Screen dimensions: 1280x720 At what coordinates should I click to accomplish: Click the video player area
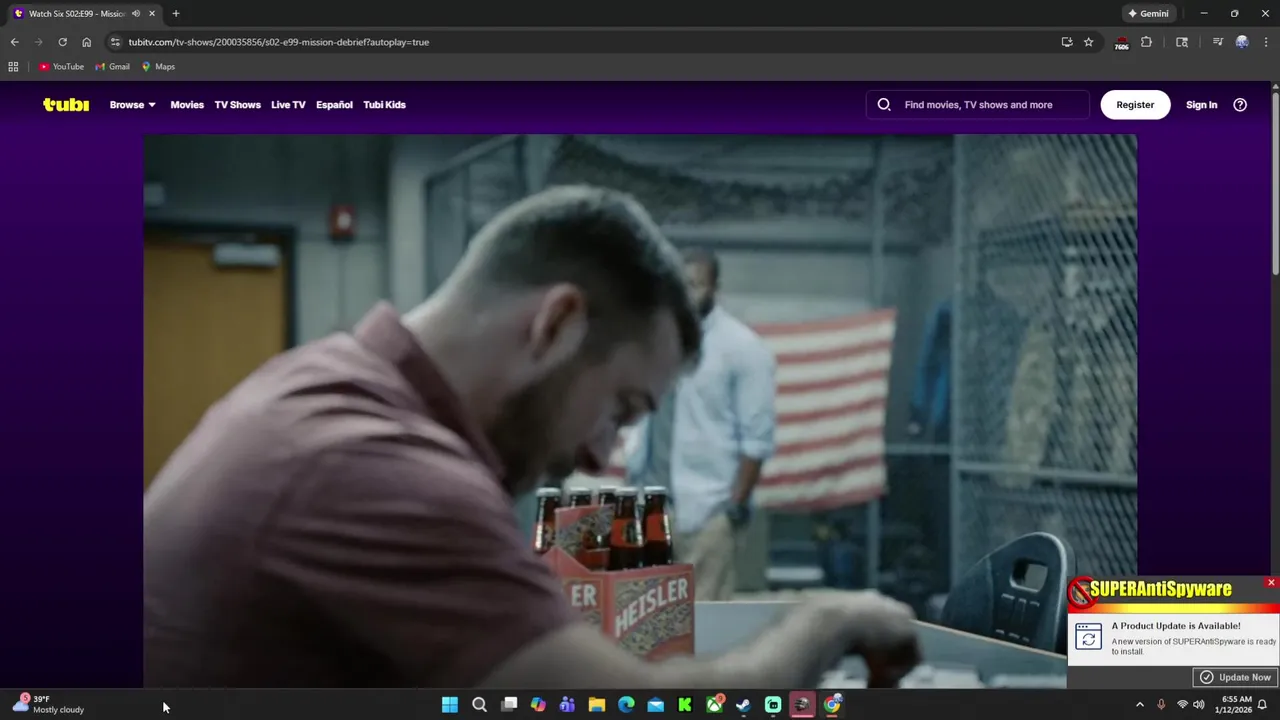pos(640,410)
